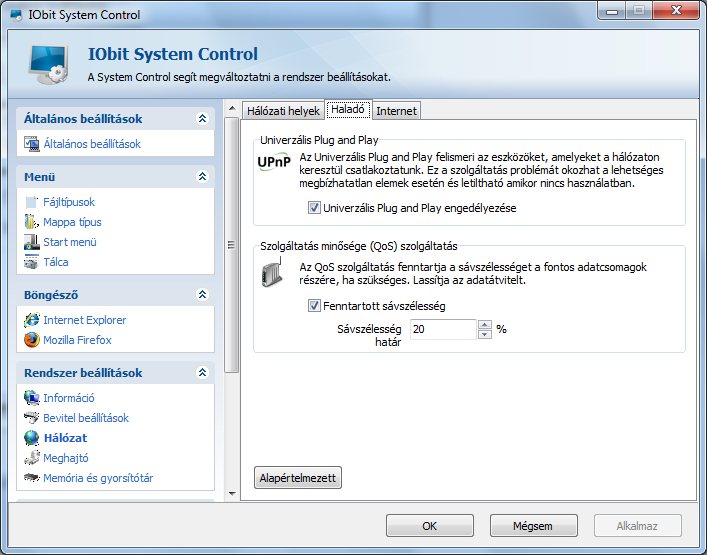Viewport: 707px width, 555px height.
Task: Click the Sávszélesség határ input field
Action: (x=443, y=329)
